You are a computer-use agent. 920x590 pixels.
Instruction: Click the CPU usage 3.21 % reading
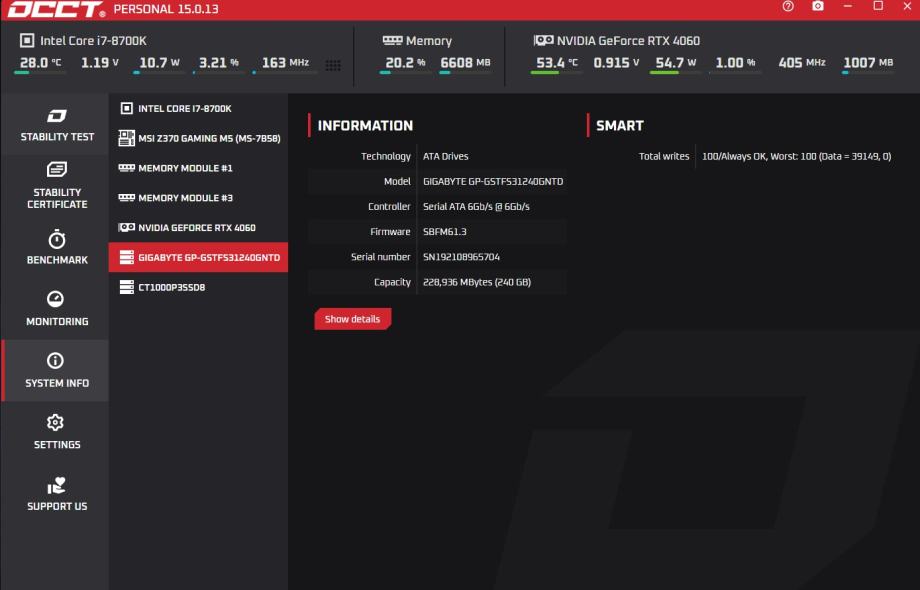tap(219, 63)
